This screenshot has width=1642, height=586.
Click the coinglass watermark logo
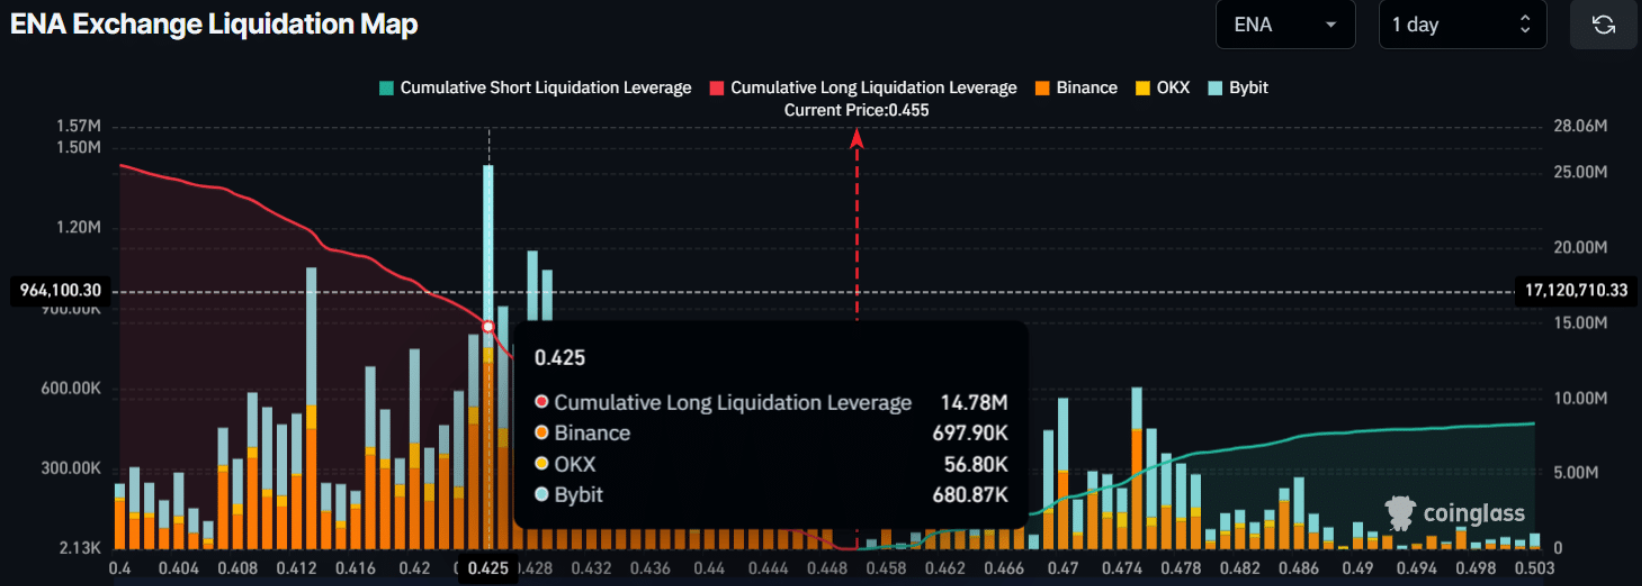click(x=1456, y=513)
